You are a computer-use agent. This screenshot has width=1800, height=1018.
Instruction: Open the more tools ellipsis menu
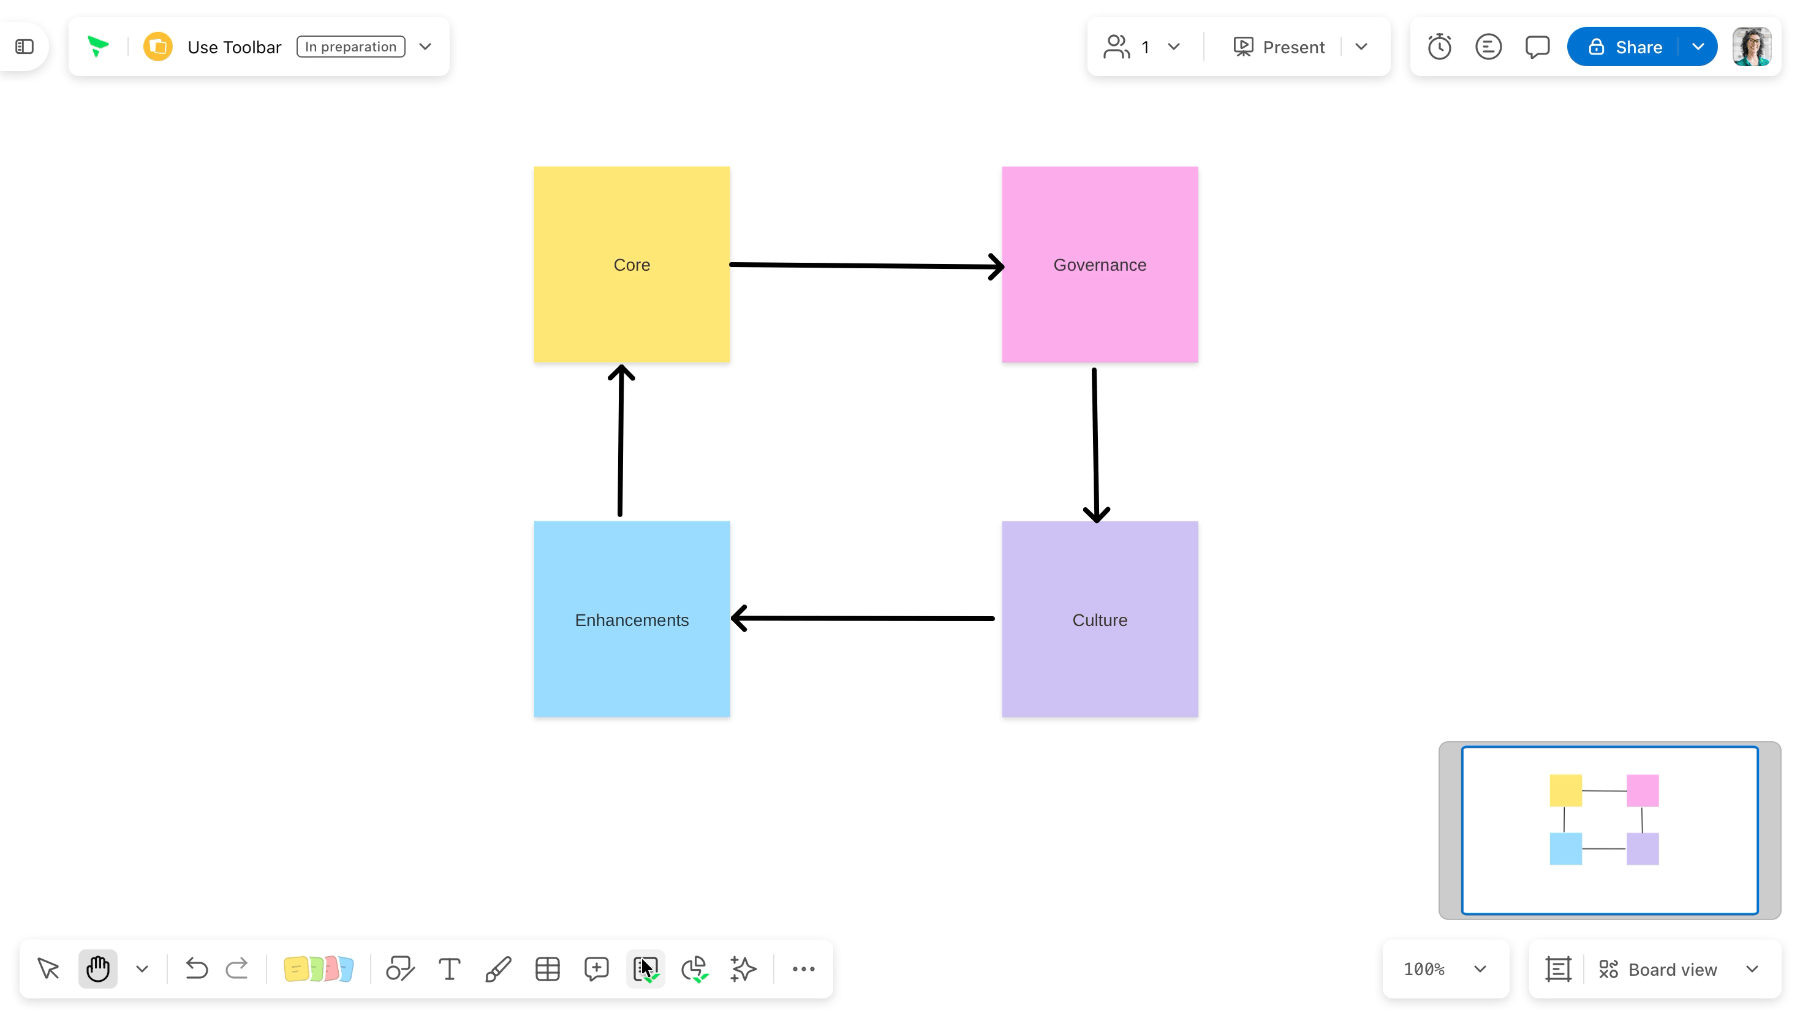pyautogui.click(x=803, y=969)
